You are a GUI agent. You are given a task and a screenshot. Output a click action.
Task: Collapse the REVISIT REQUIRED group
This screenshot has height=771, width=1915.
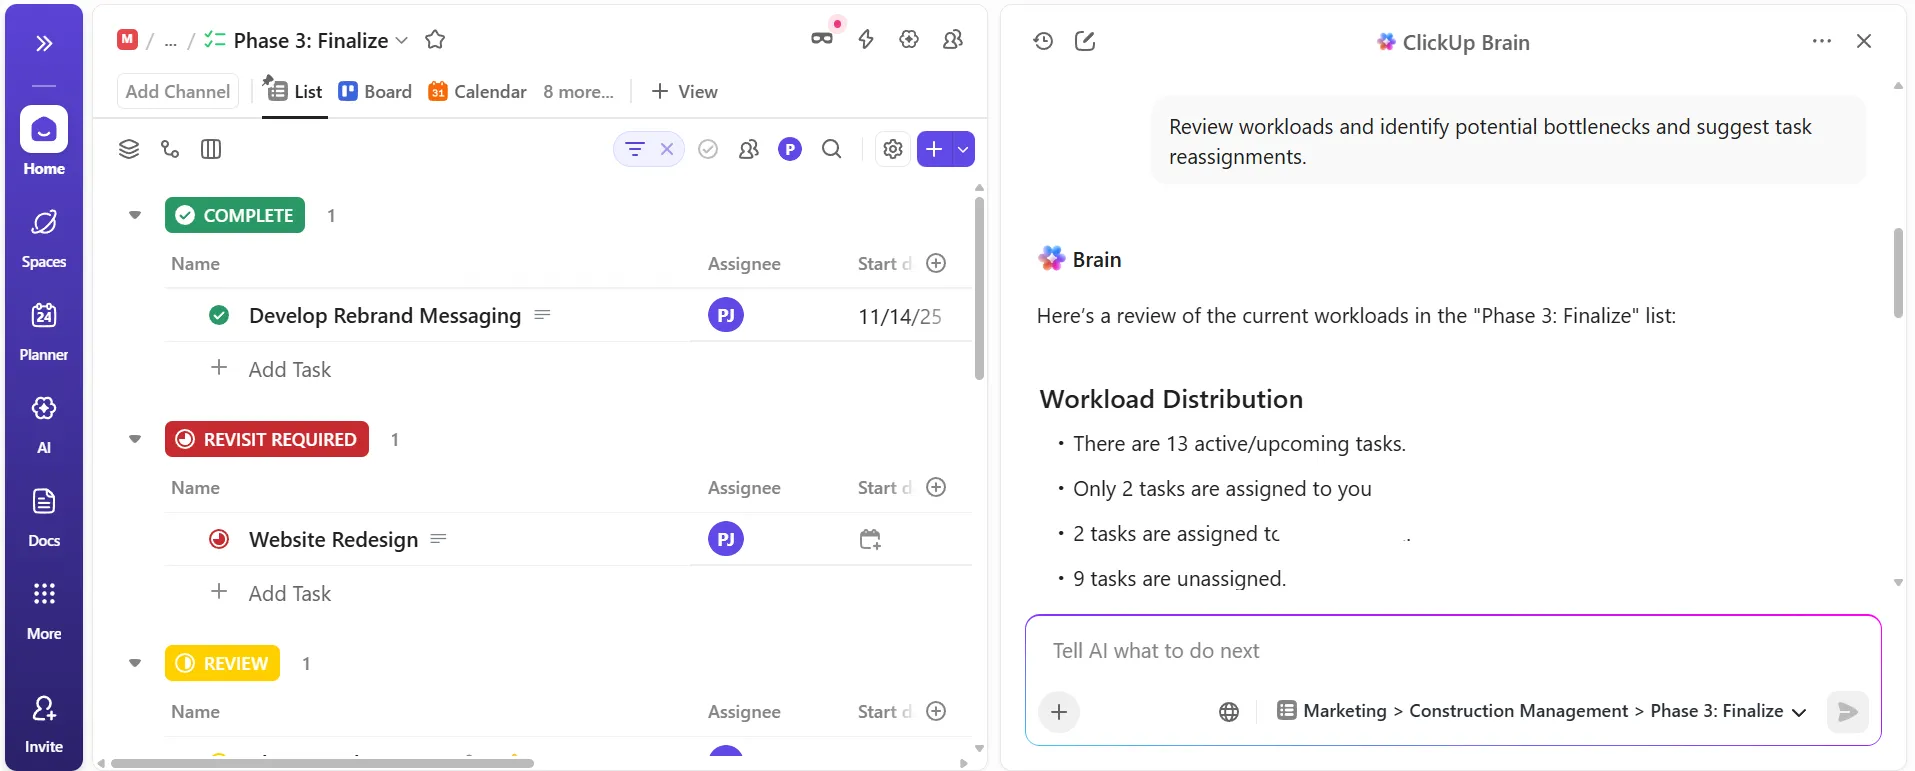135,439
